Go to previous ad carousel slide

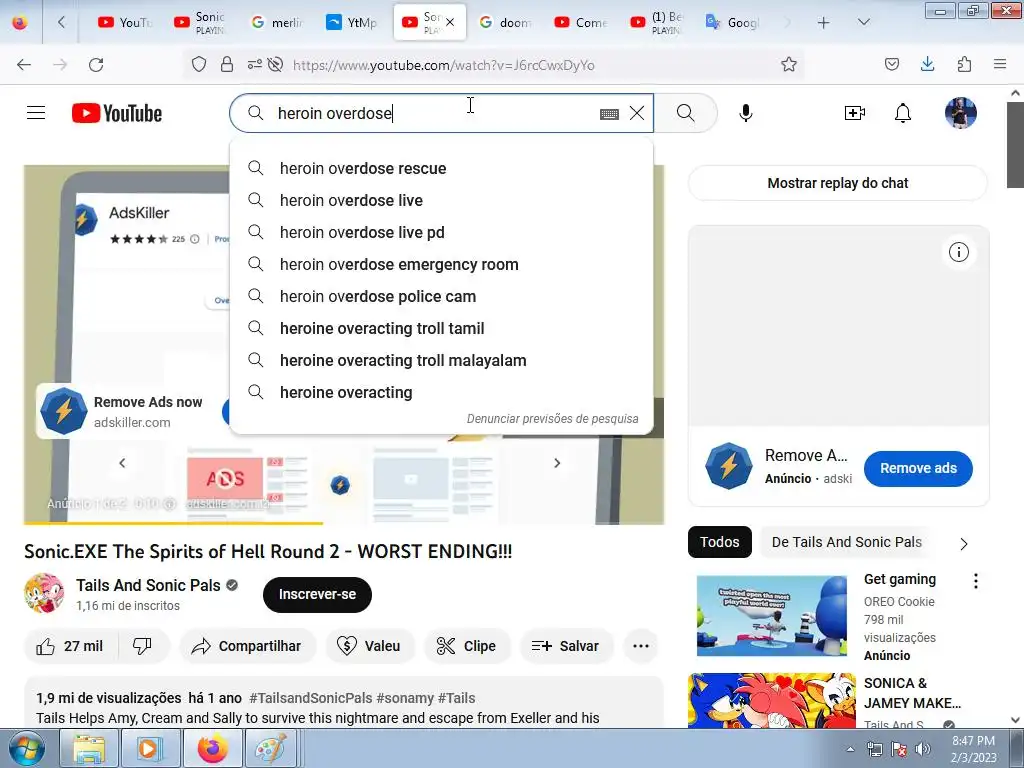pyautogui.click(x=122, y=463)
